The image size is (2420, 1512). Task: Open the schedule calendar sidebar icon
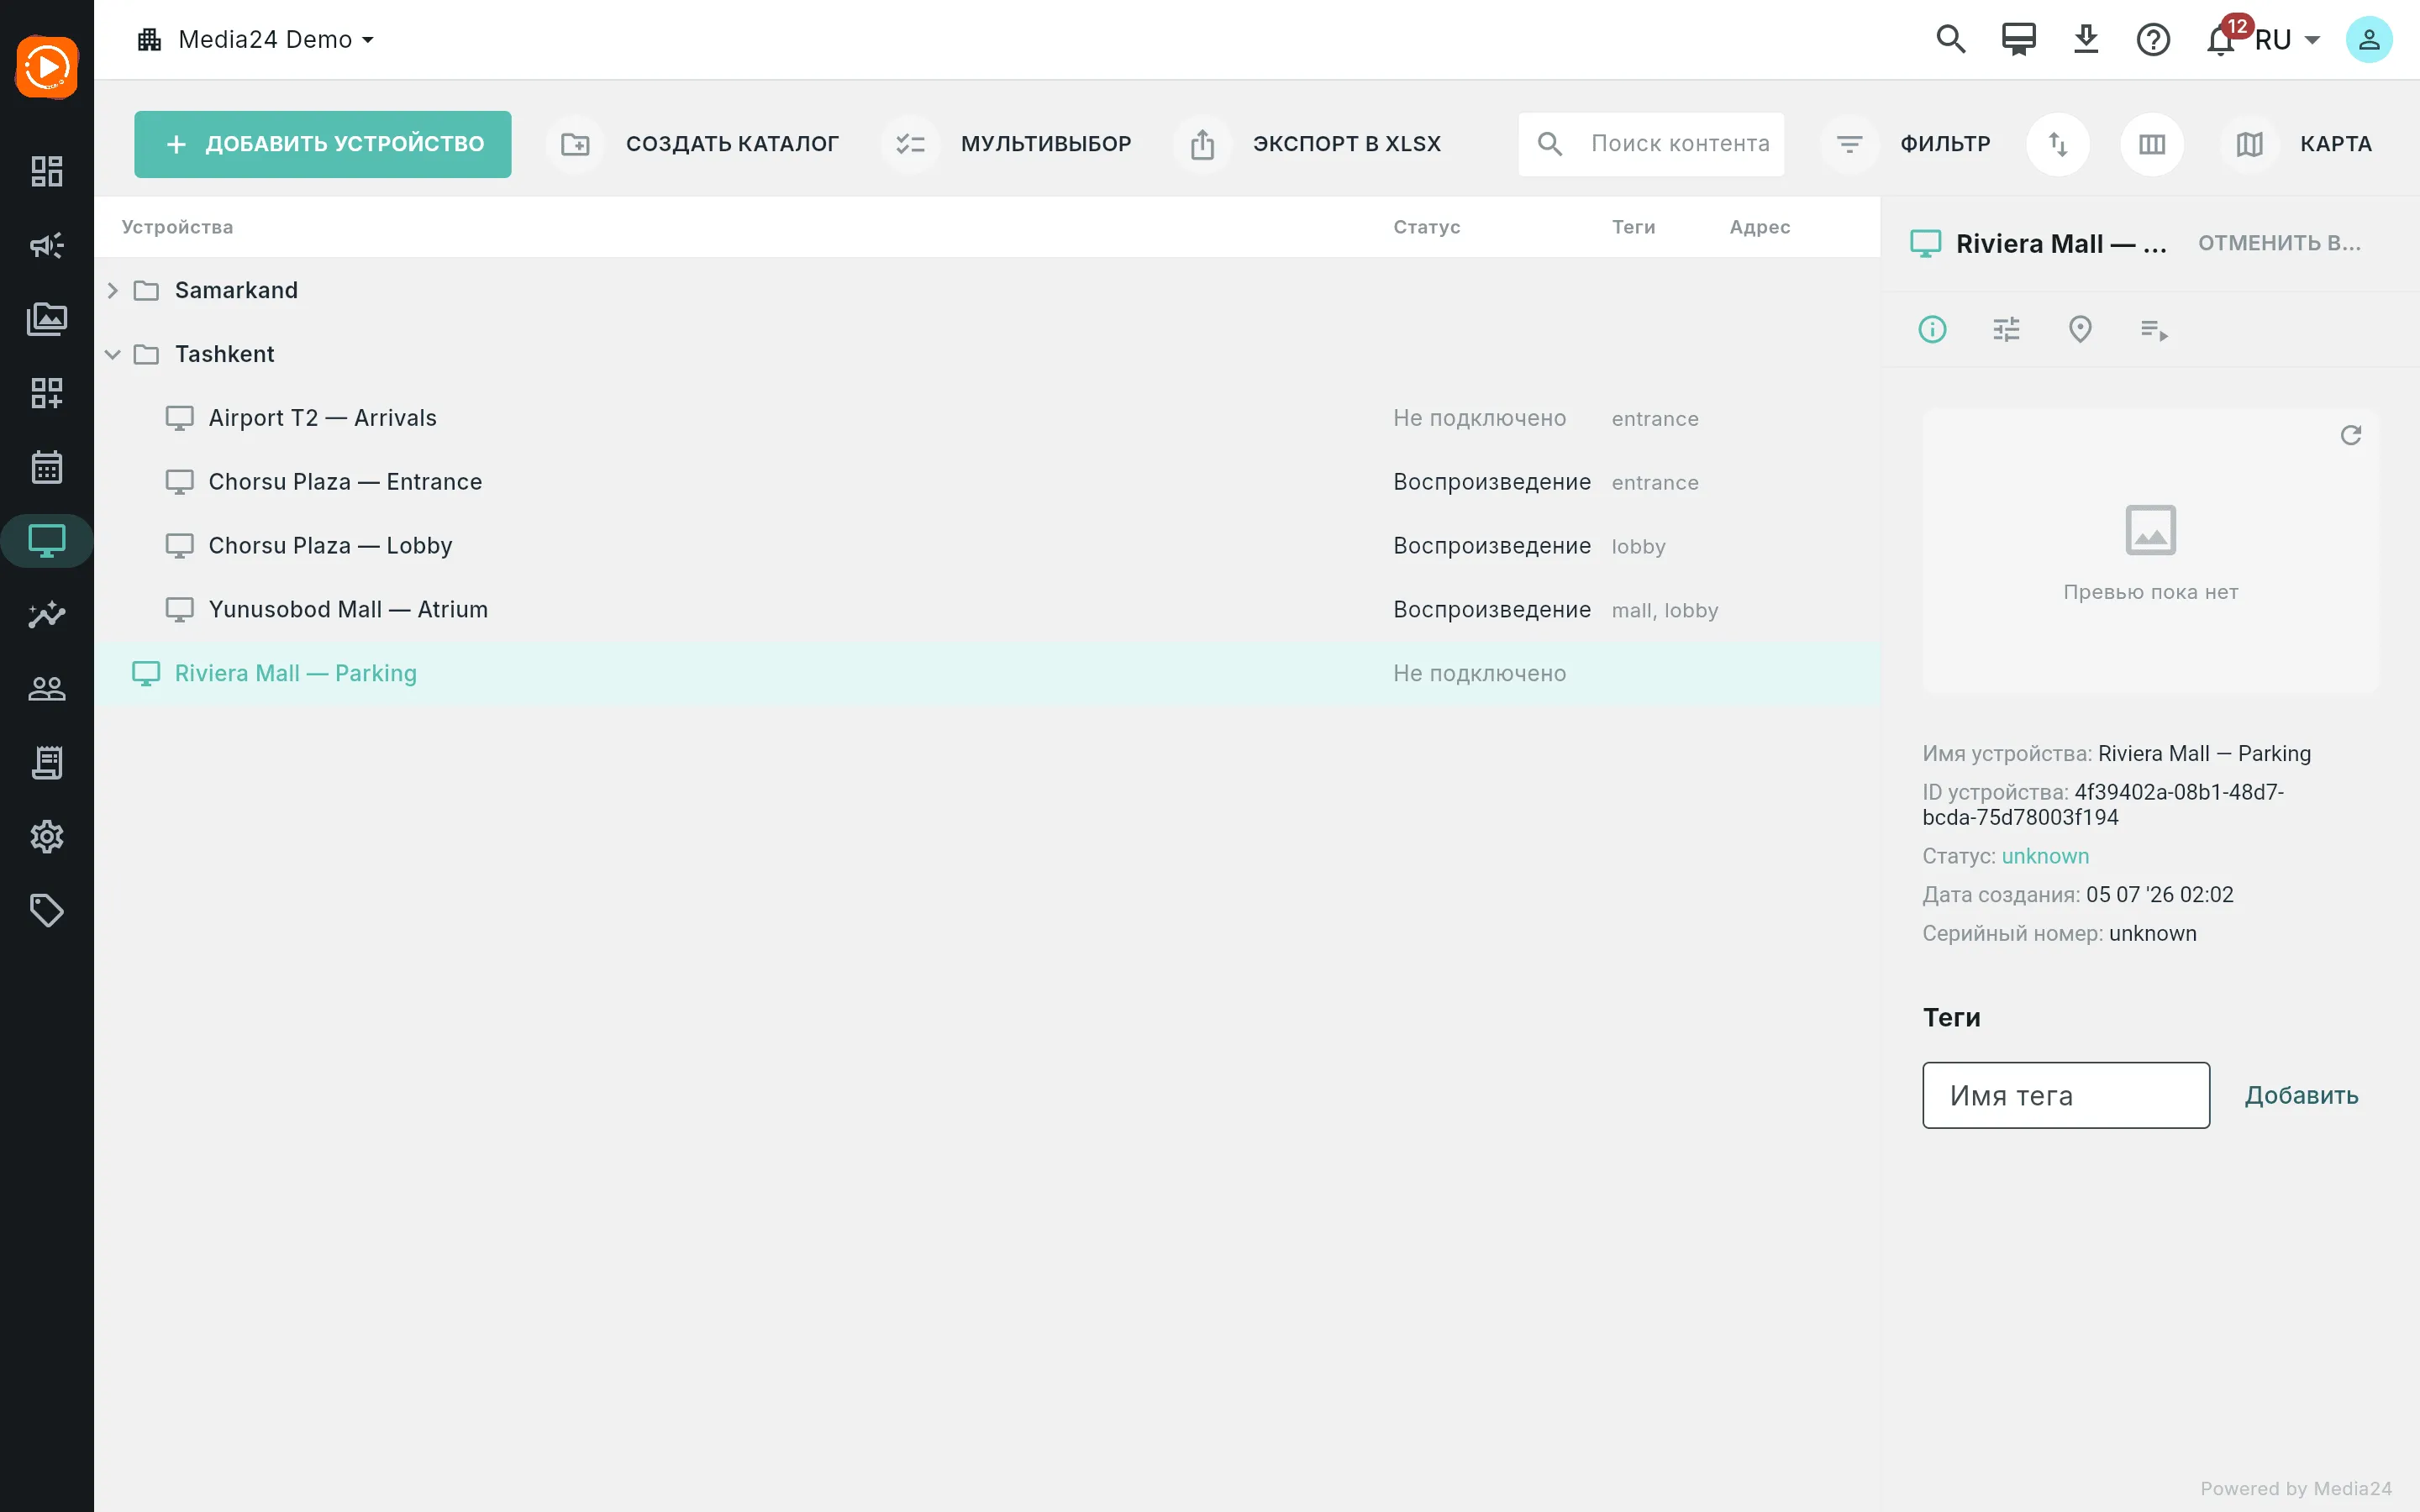47,467
